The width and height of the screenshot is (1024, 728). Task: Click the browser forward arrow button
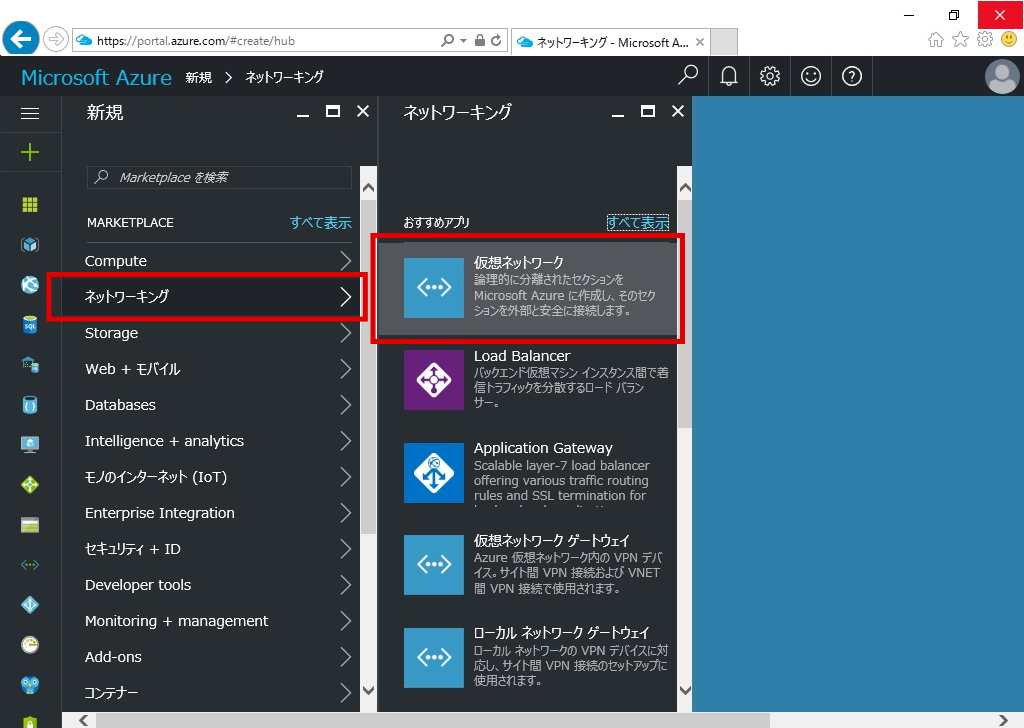coord(56,39)
